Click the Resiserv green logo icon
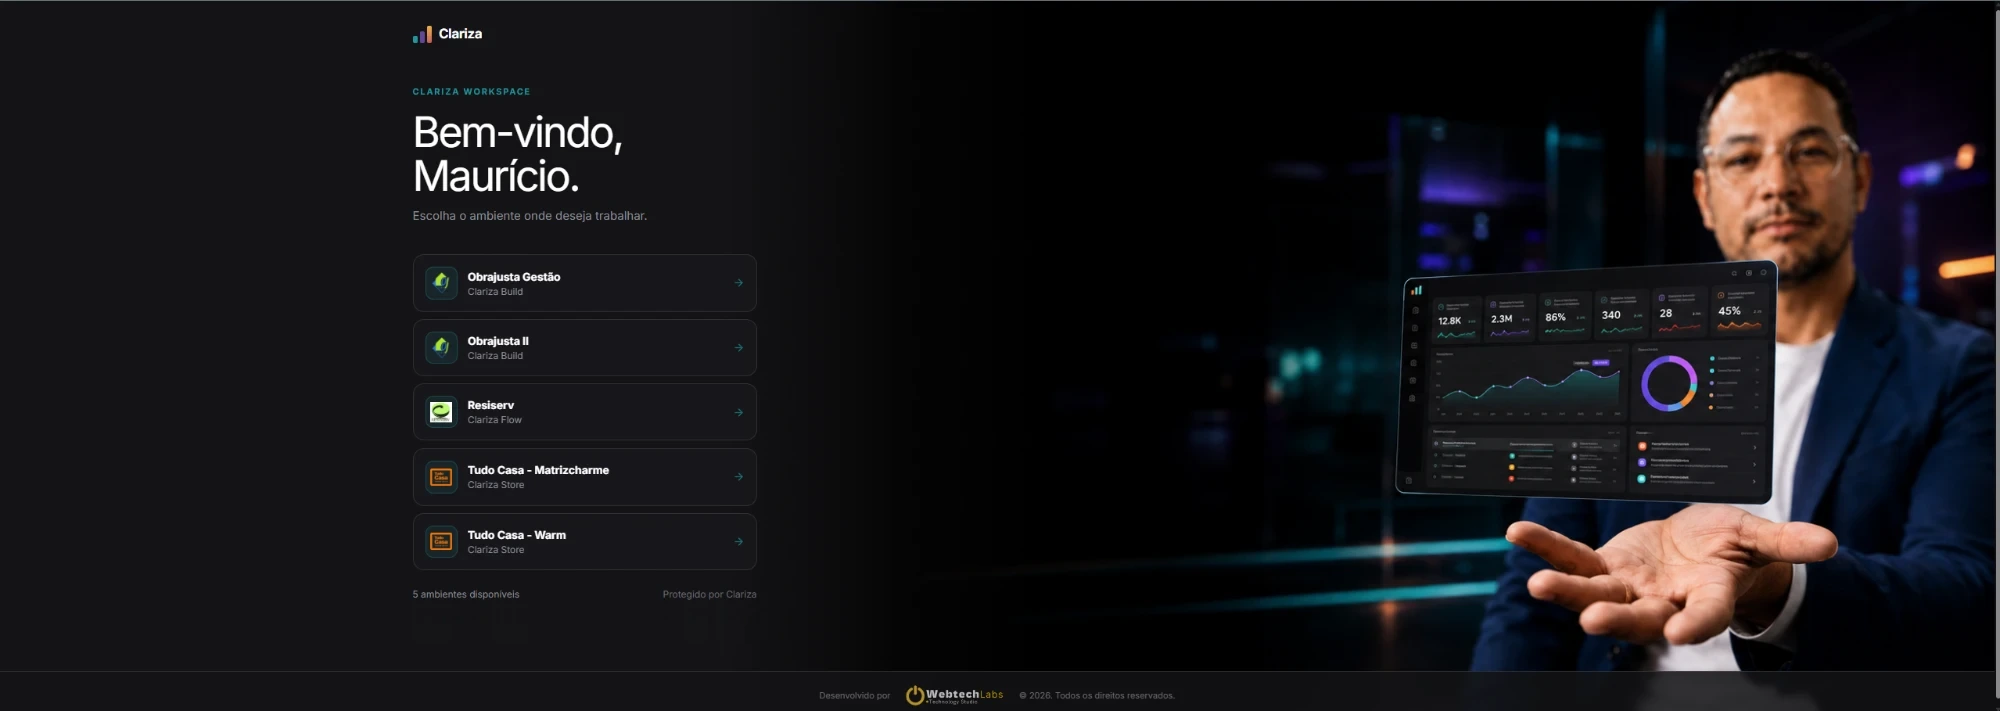The image size is (2000, 711). click(x=441, y=412)
